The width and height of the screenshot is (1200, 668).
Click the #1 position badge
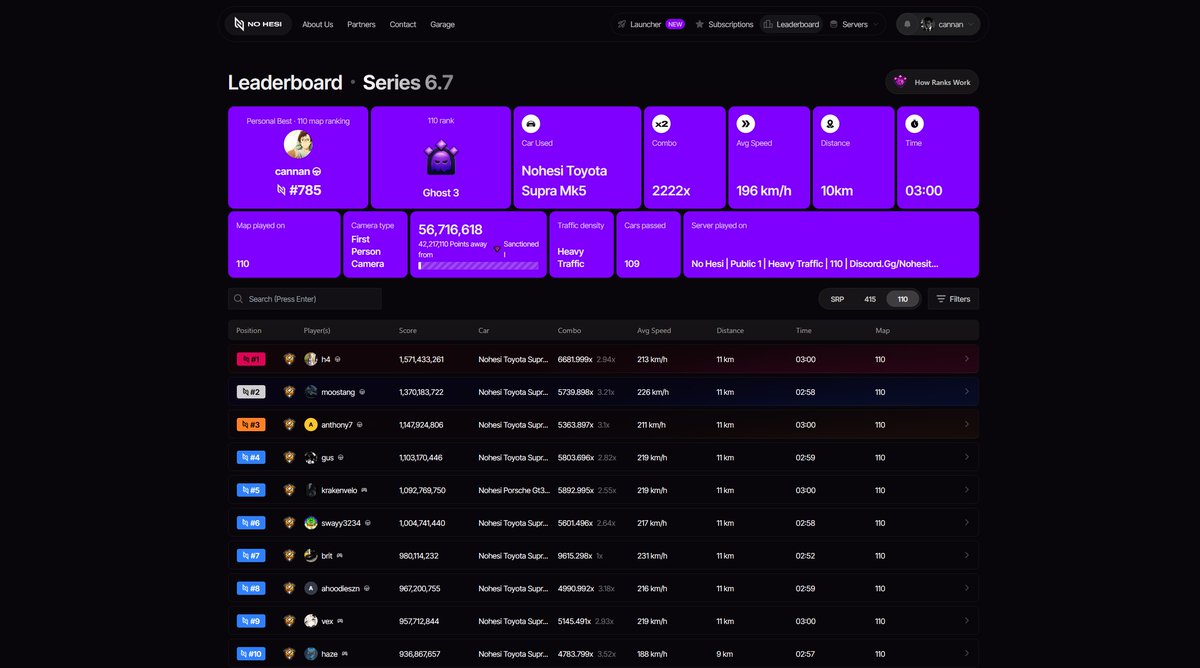(251, 359)
